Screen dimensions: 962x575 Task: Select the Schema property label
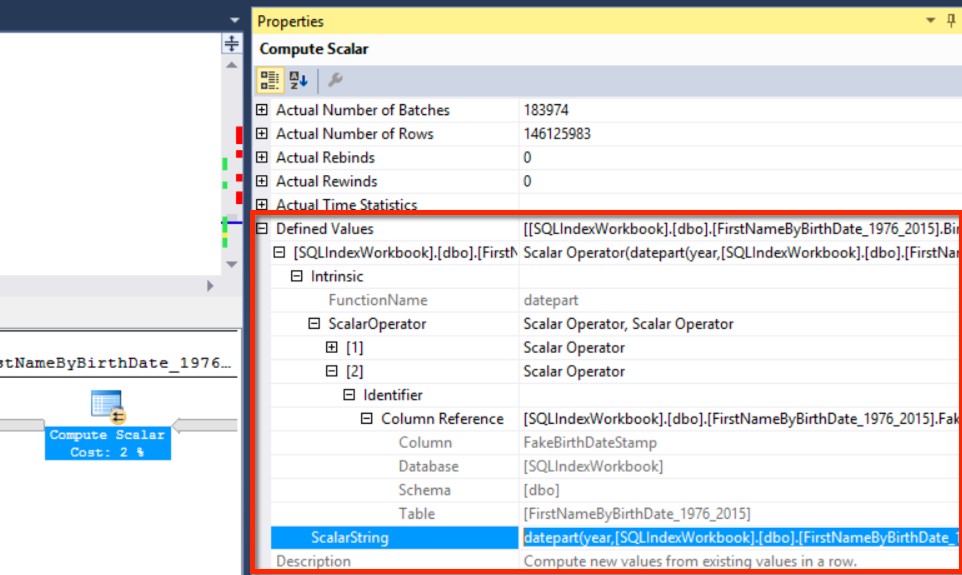click(x=425, y=490)
